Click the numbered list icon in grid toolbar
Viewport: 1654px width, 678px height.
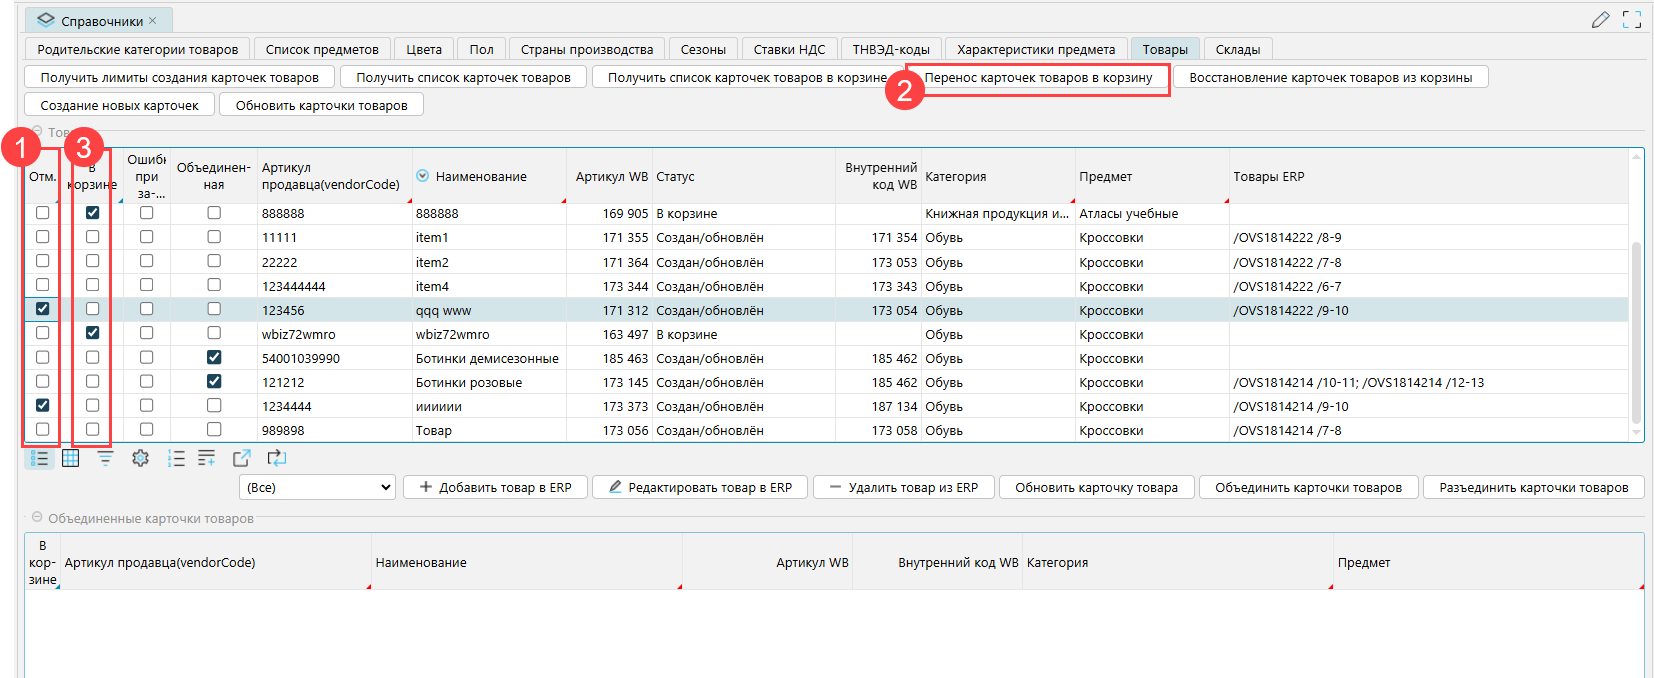click(176, 458)
